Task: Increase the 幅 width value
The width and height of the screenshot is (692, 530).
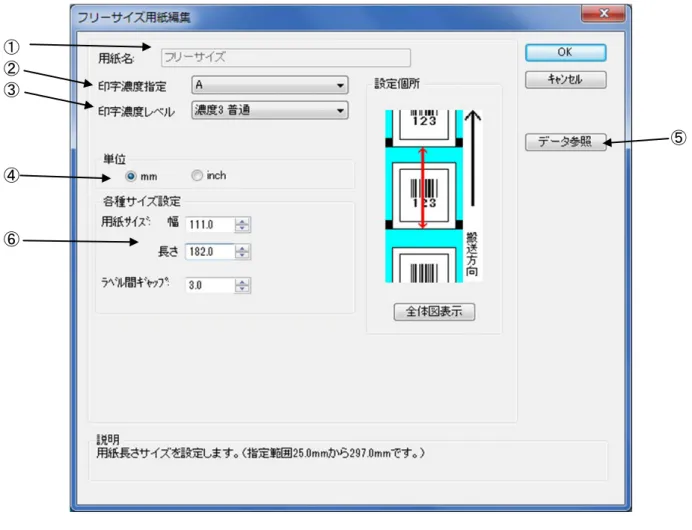Action: coord(242,221)
